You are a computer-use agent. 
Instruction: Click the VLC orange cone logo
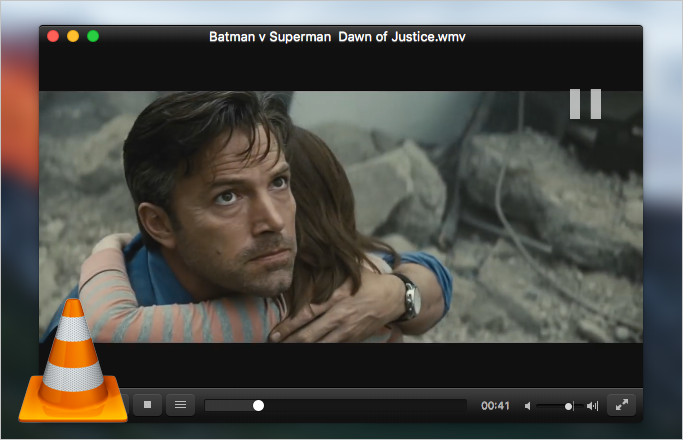[73, 361]
